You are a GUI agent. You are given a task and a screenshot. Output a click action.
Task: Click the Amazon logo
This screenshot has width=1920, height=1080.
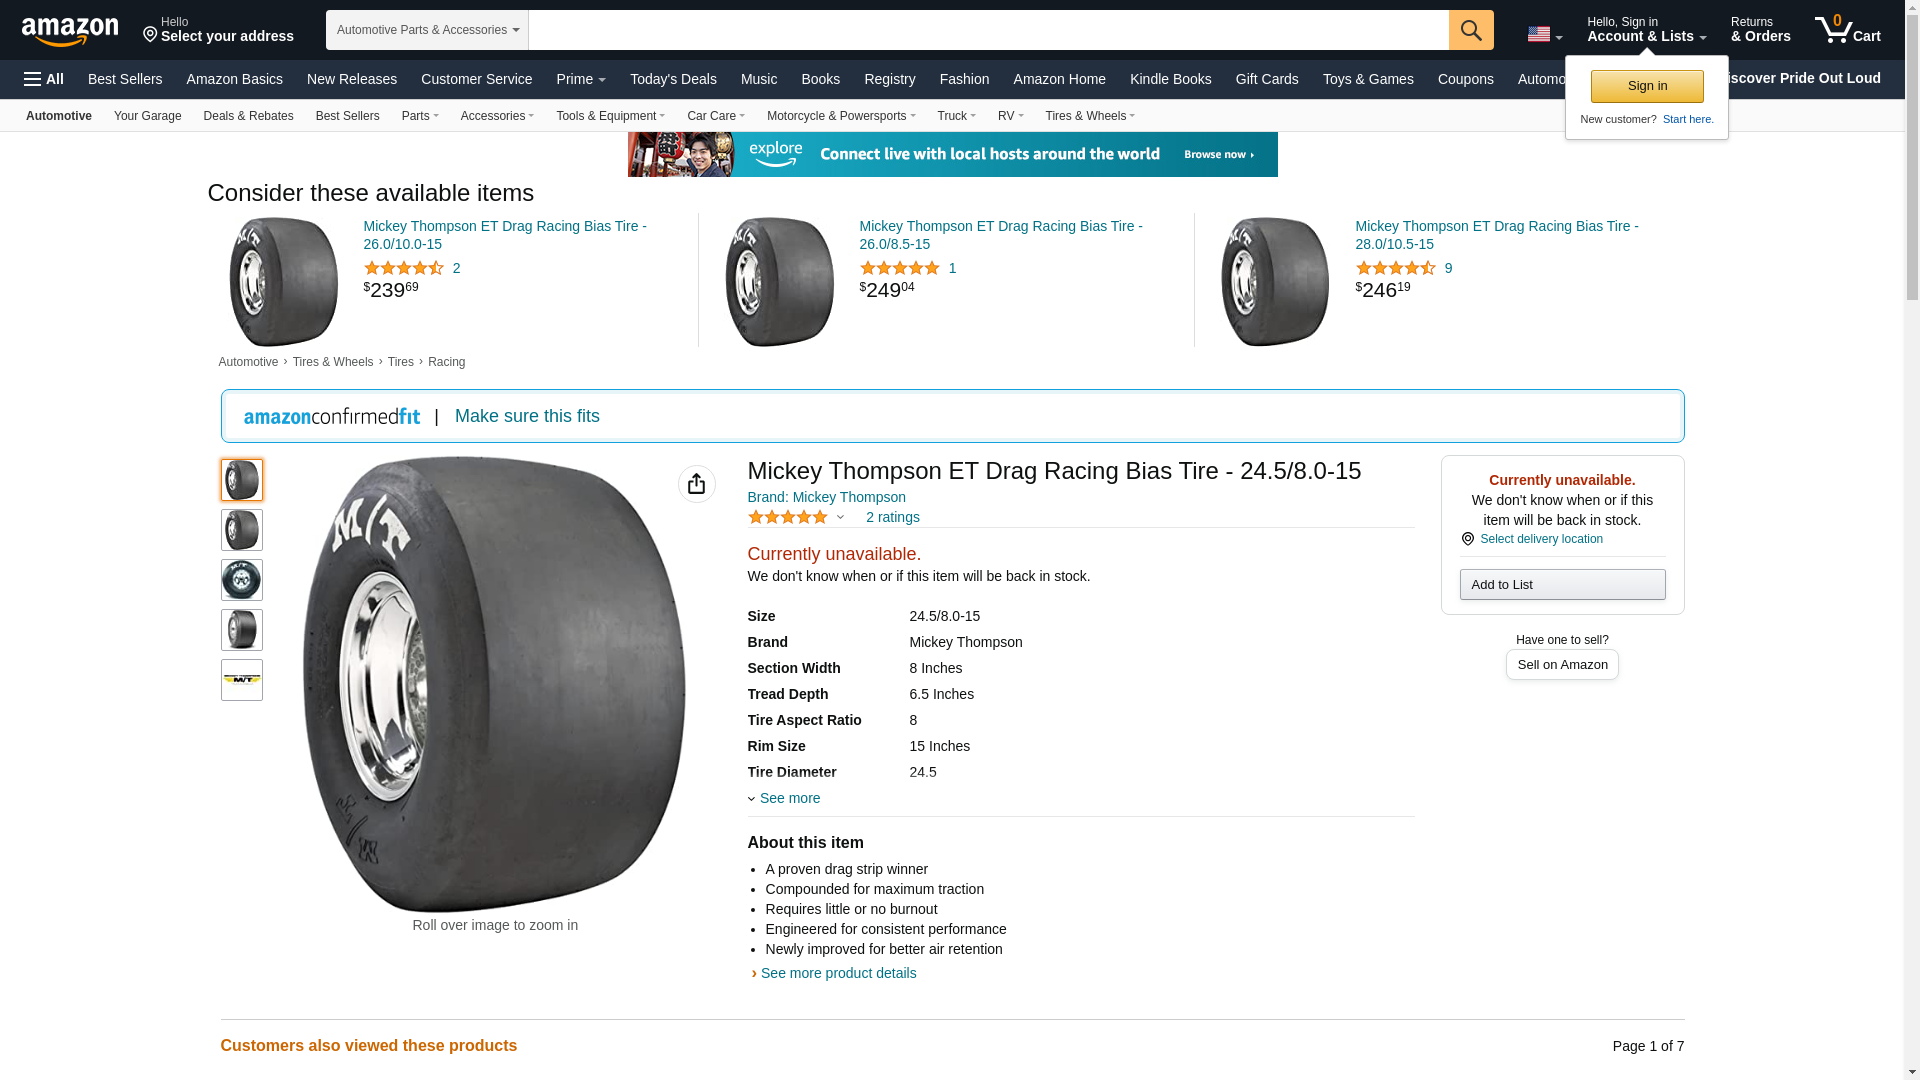point(70,31)
